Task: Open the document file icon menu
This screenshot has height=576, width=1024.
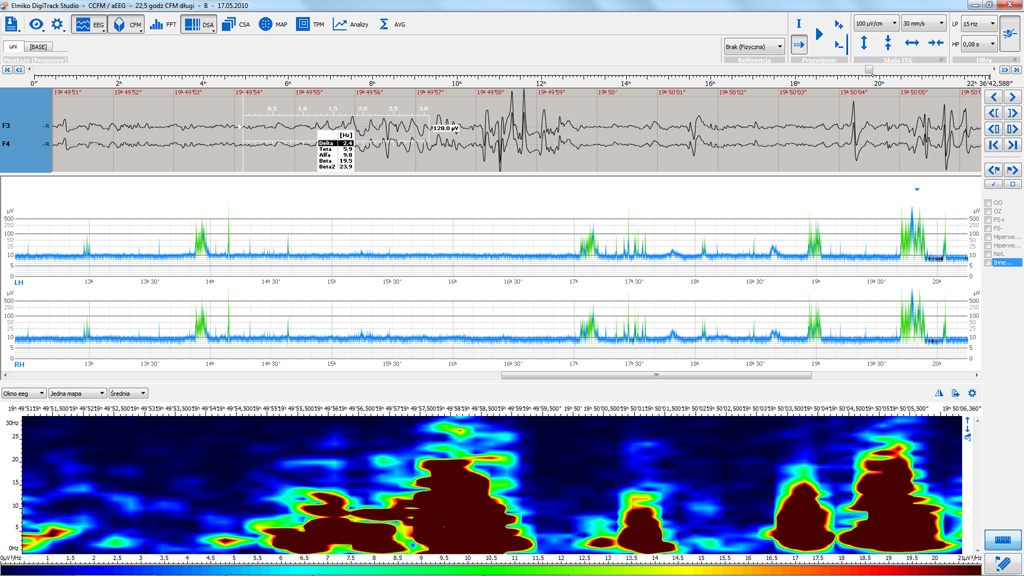Action: click(x=12, y=25)
